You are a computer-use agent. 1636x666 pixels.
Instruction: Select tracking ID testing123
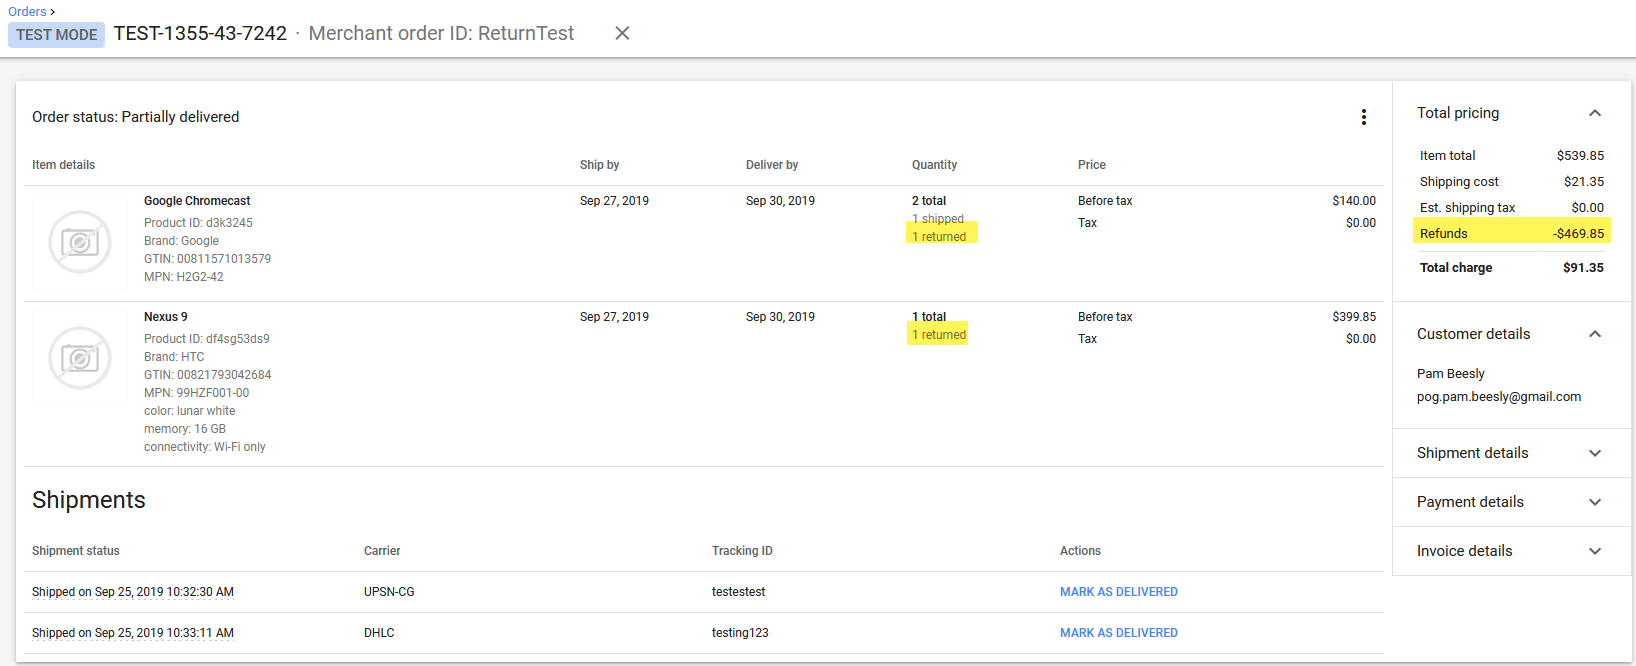(x=740, y=633)
